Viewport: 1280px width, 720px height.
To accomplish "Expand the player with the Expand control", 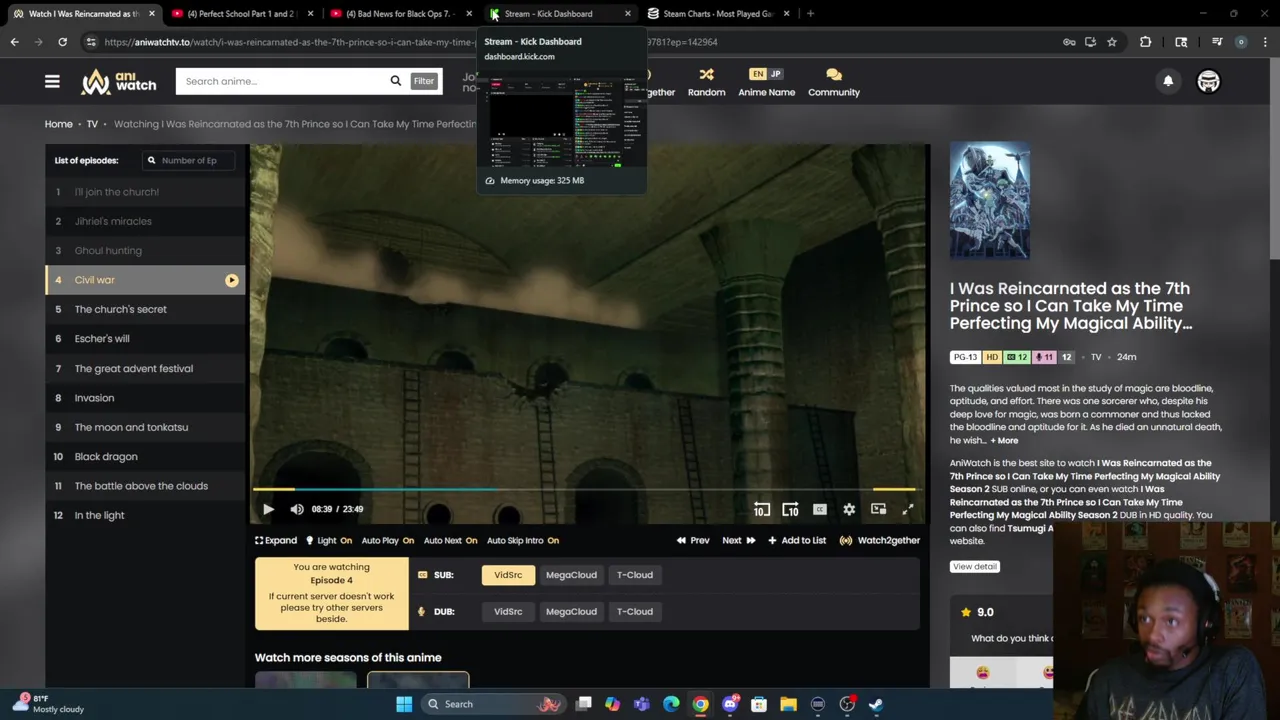I will [x=276, y=540].
